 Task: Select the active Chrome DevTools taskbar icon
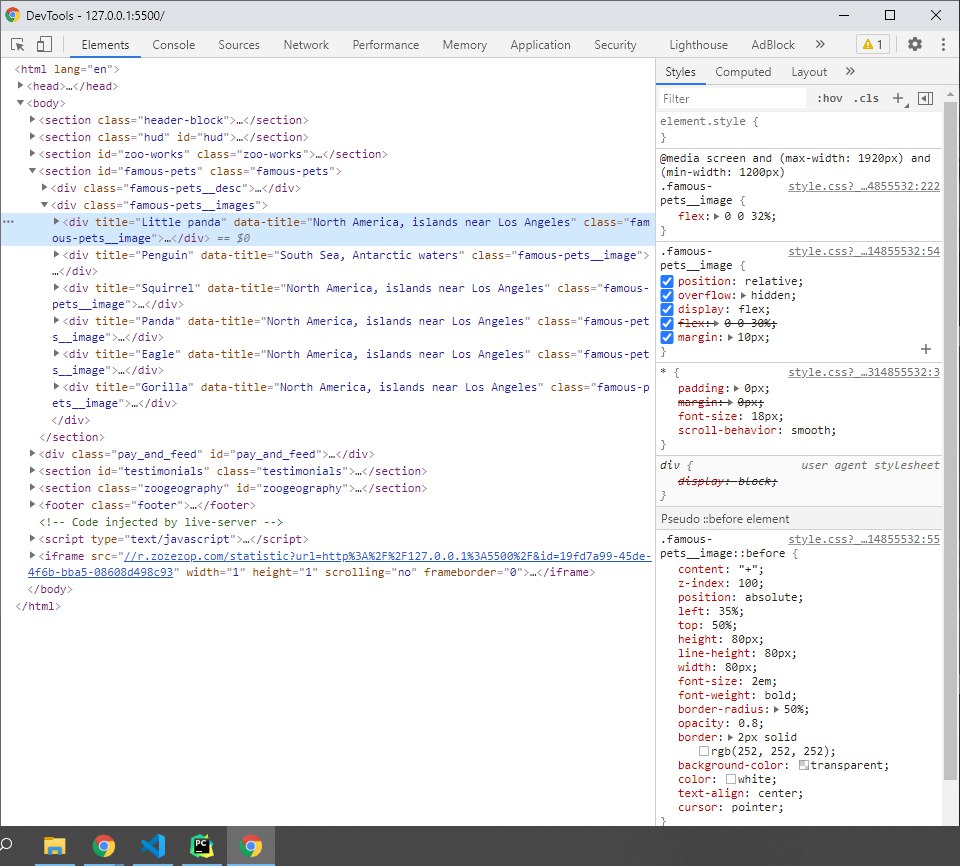point(250,846)
